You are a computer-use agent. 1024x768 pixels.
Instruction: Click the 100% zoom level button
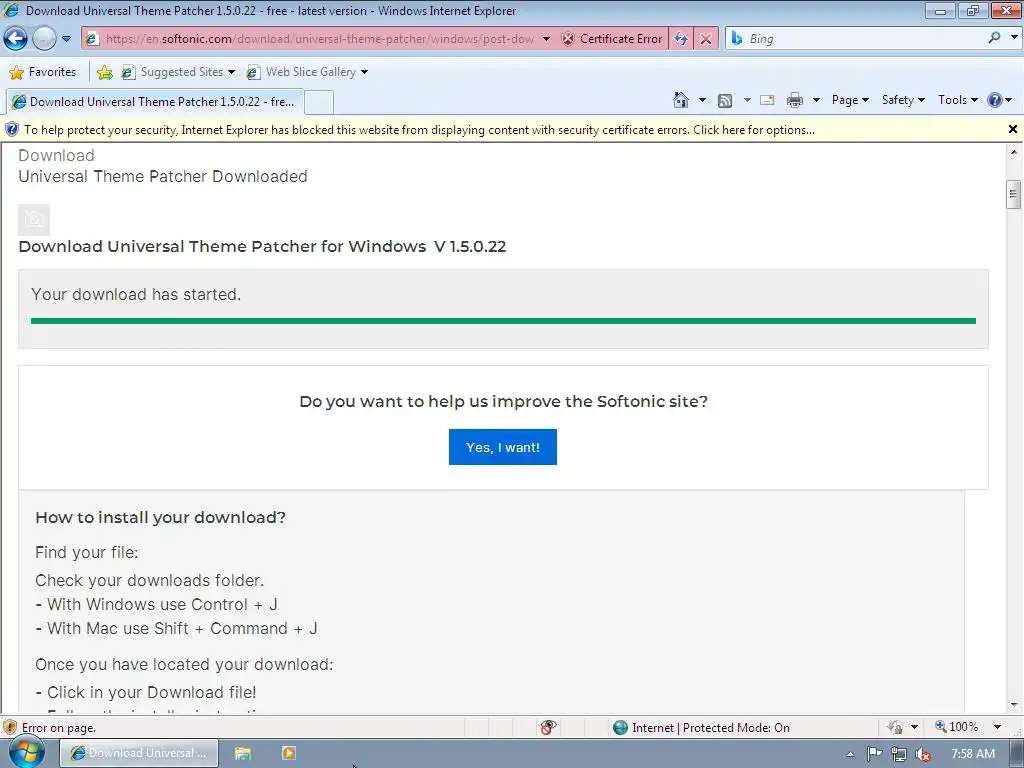coord(957,727)
